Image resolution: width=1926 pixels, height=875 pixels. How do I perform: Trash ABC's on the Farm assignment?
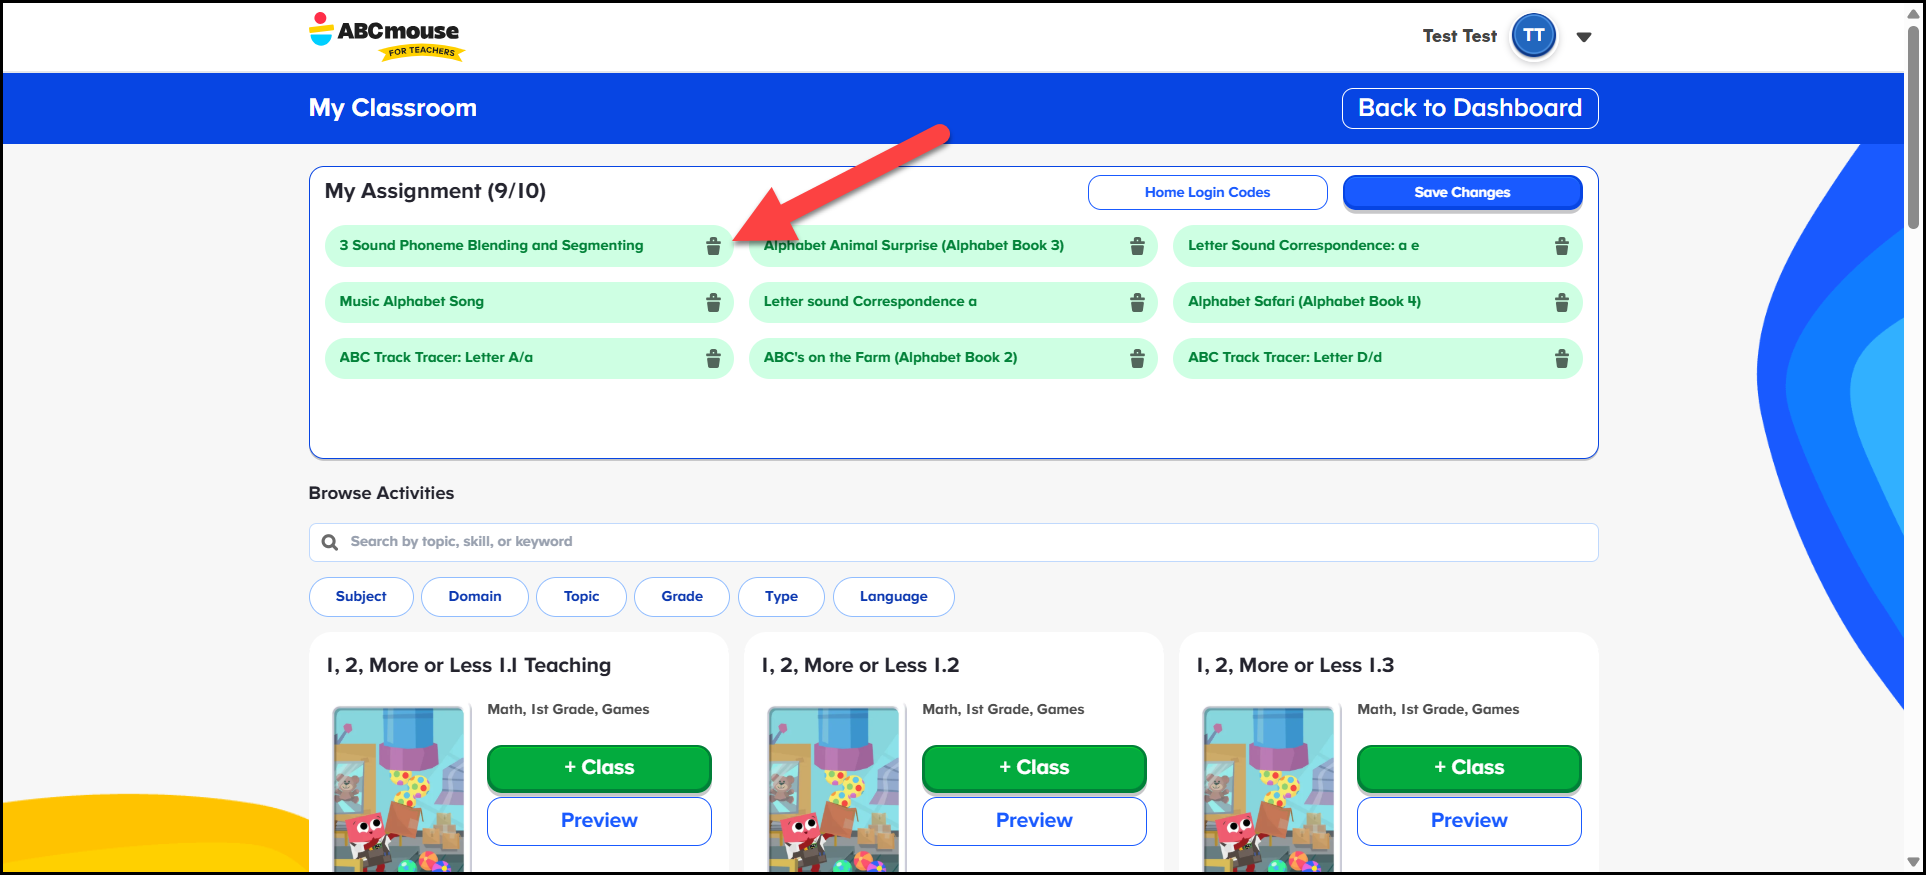pos(1137,358)
